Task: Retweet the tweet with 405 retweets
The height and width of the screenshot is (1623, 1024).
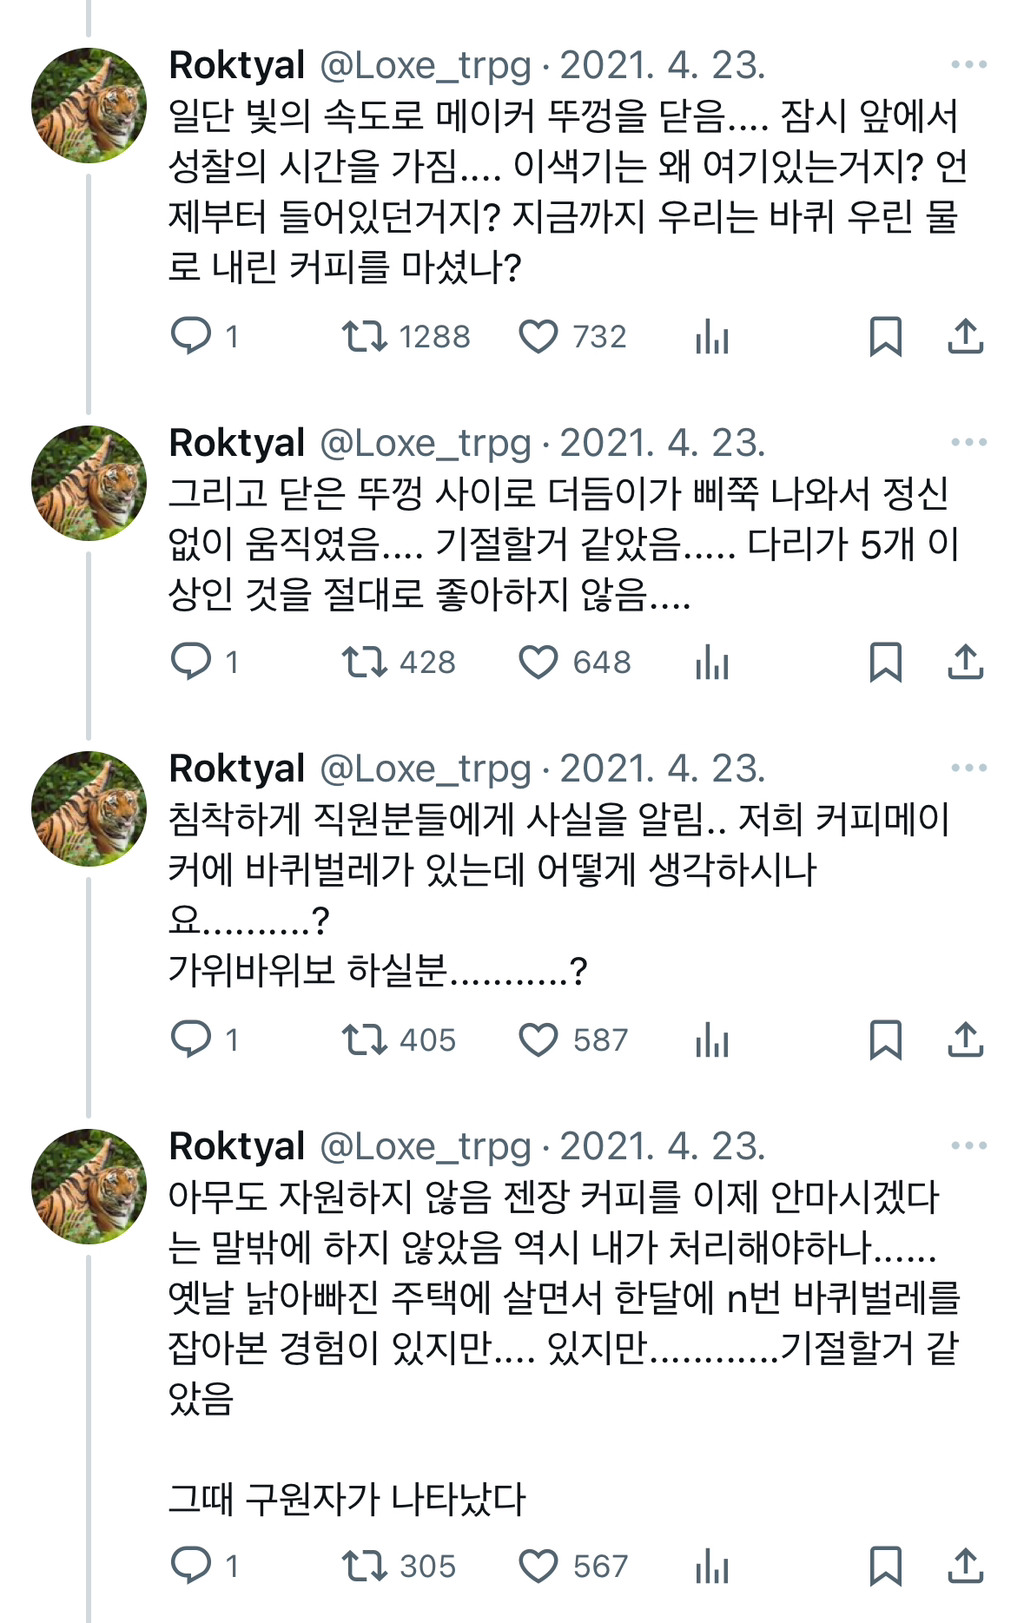Action: [x=364, y=1040]
